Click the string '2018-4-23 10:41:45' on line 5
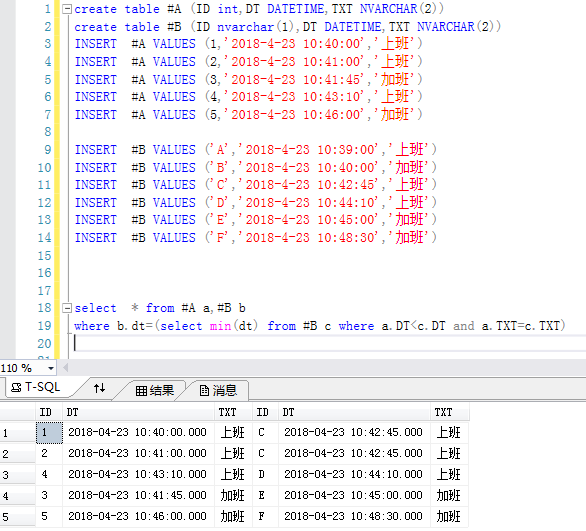The height and width of the screenshot is (531, 586). coord(294,80)
